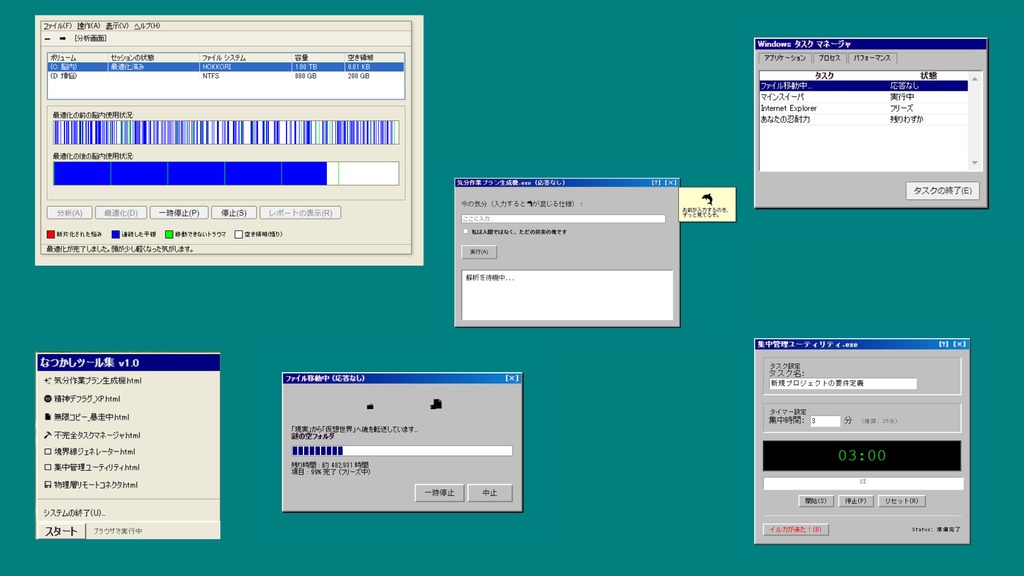Click 分析(A) button in defrag window
1024x576 pixels.
click(x=69, y=213)
